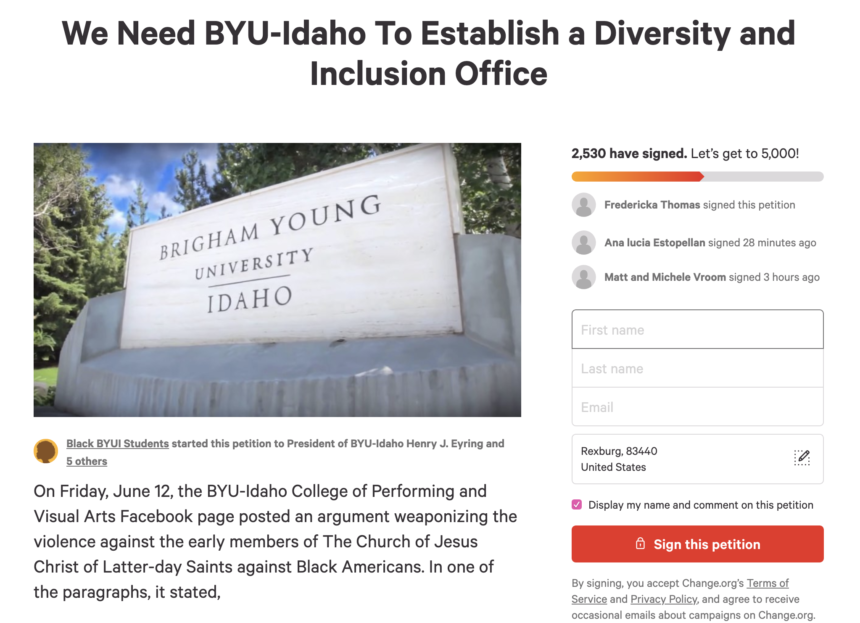Open the Privacy Policy link
This screenshot has width=860, height=623.
point(663,599)
